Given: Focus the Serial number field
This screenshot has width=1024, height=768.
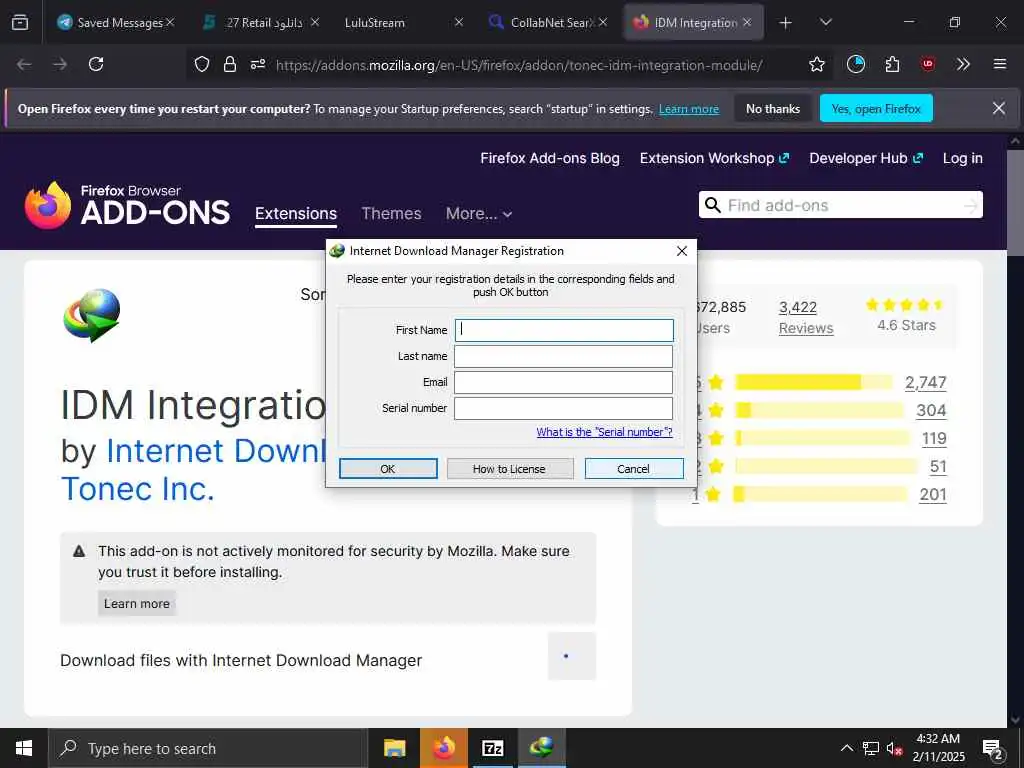Looking at the screenshot, I should 564,408.
